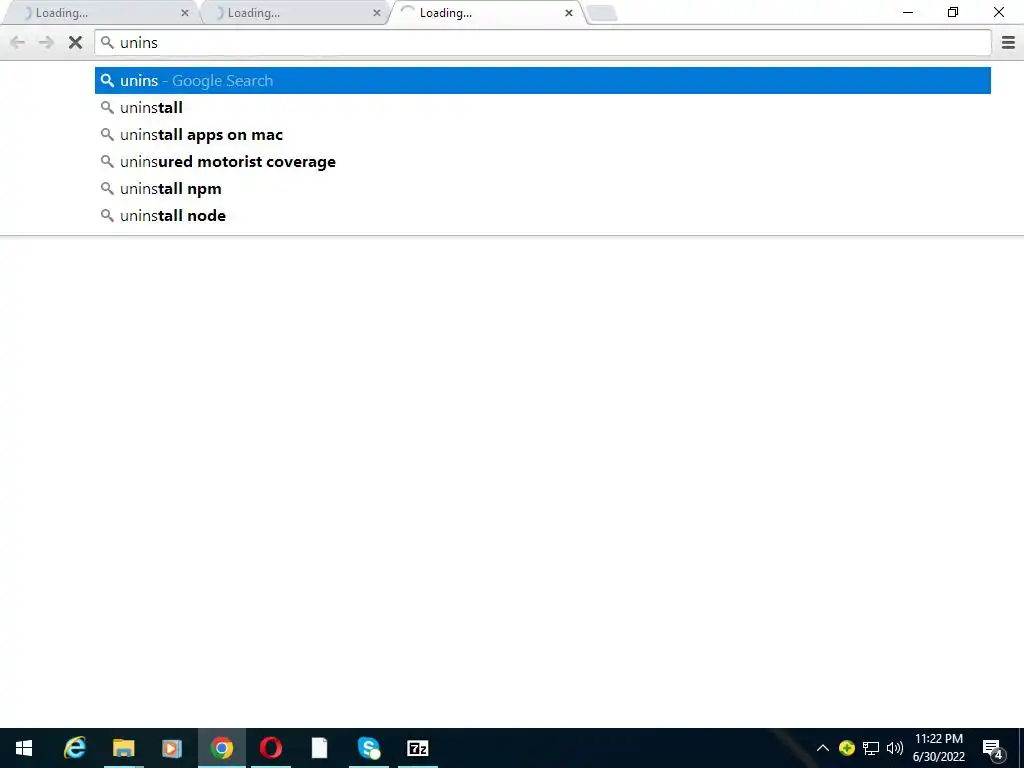Open a new tab
Viewport: 1024px width, 768px height.
coord(602,13)
